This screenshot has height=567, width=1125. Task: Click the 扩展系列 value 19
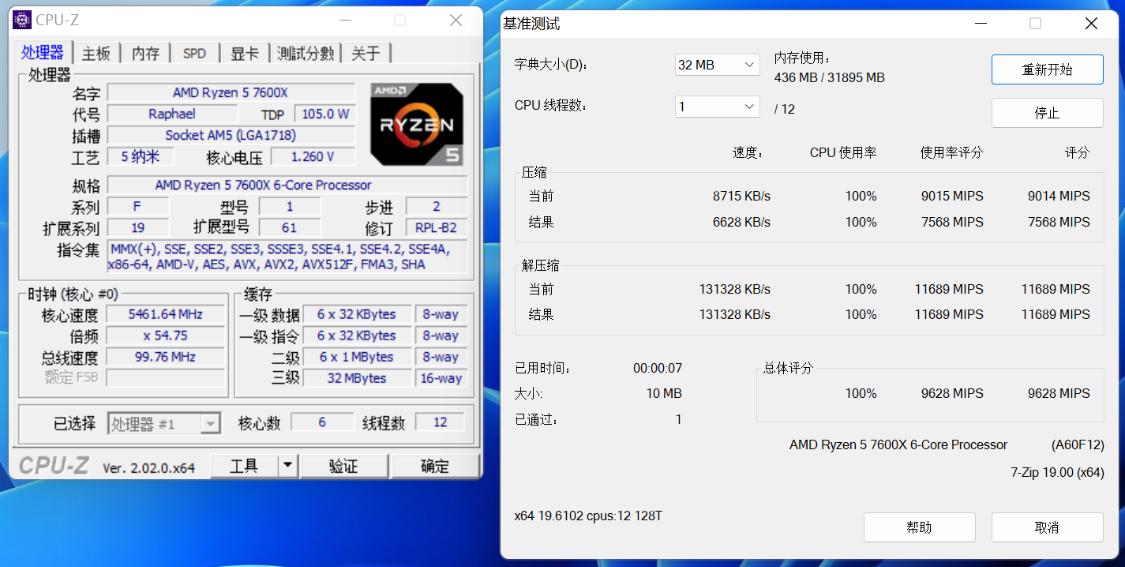pos(138,228)
